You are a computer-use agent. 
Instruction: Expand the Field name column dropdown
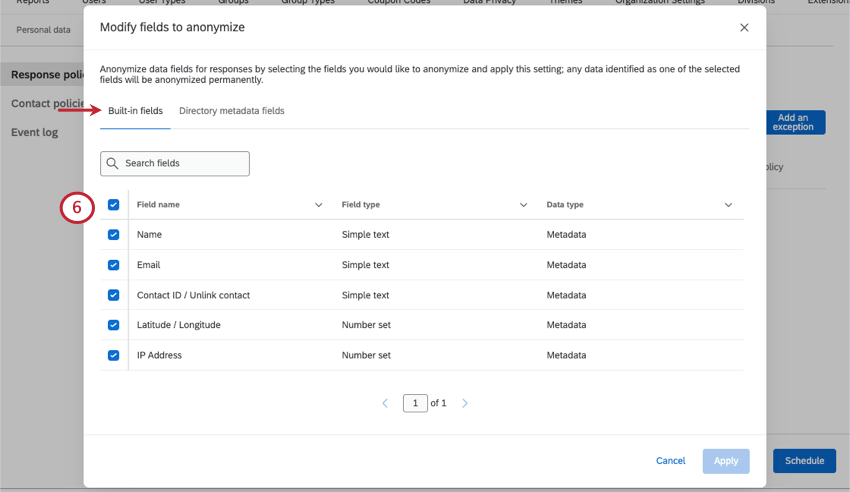pyautogui.click(x=319, y=205)
